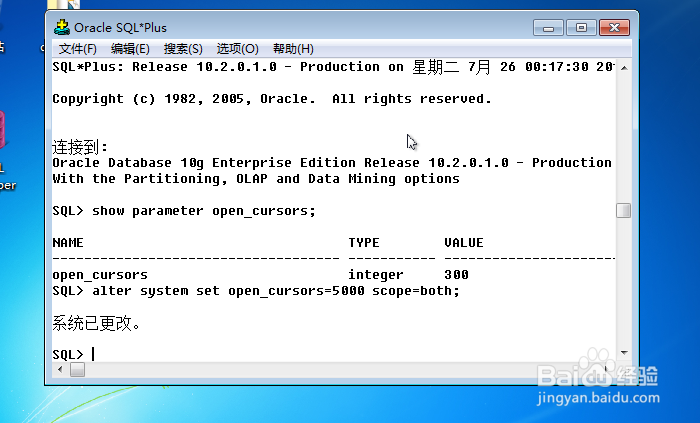Click the 'show parameter open_cursors;' command text
The height and width of the screenshot is (423, 700).
tap(204, 211)
